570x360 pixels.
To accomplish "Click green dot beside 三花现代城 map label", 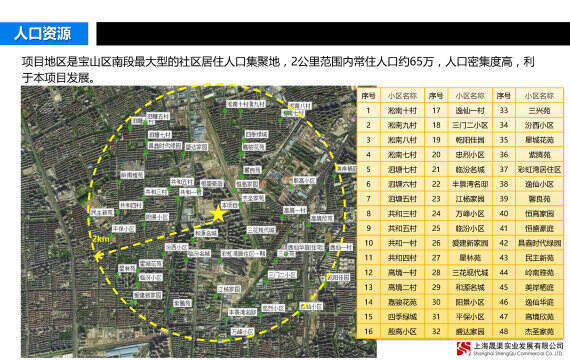I will [x=246, y=237].
